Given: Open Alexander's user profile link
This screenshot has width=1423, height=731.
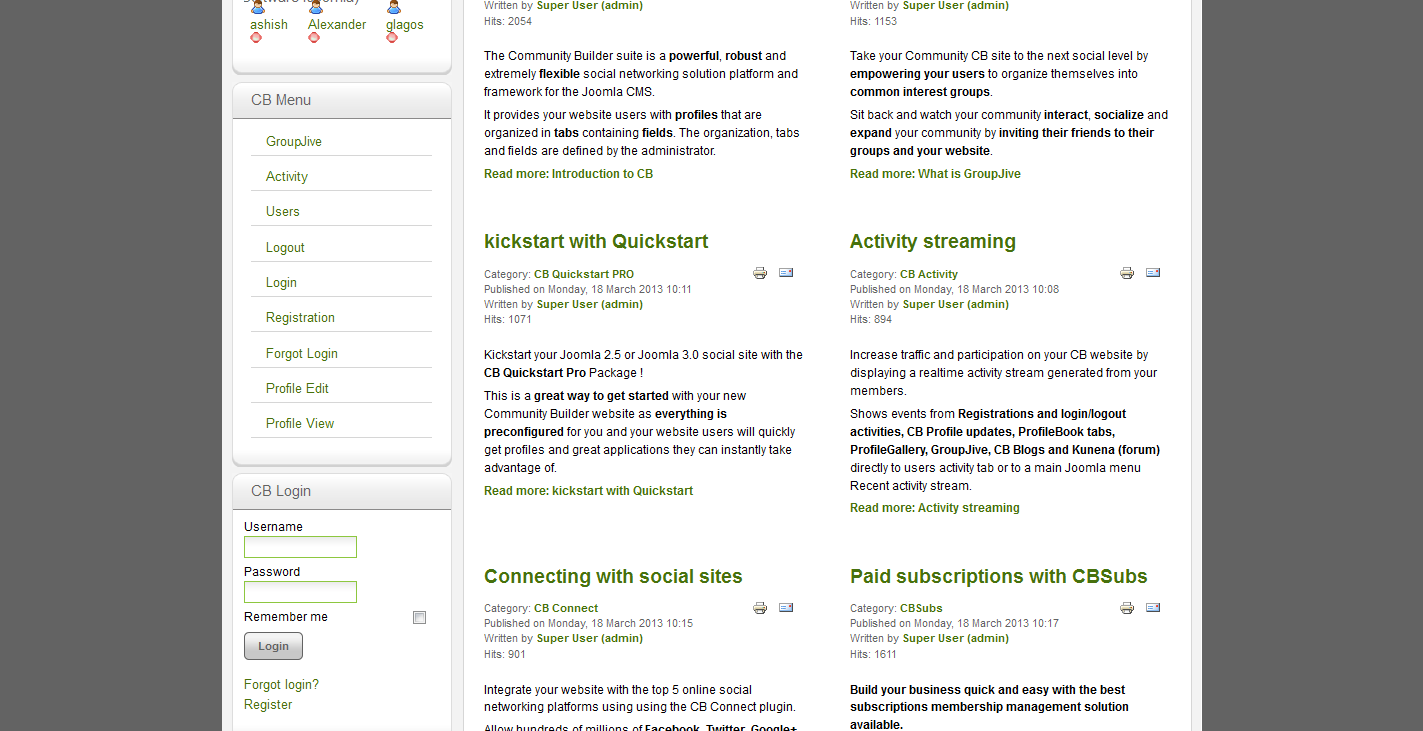Looking at the screenshot, I should pos(337,24).
